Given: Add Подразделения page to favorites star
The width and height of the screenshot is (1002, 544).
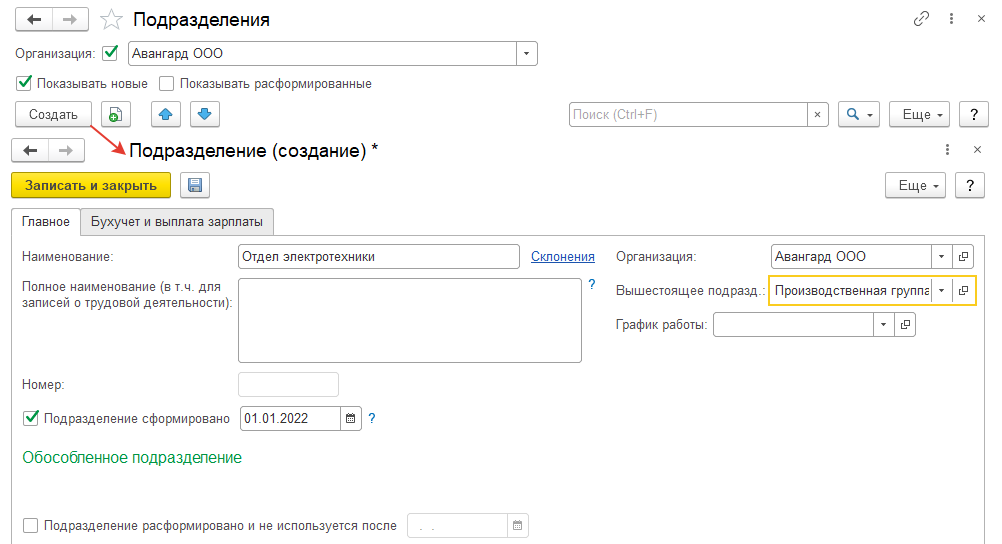Looking at the screenshot, I should [113, 20].
